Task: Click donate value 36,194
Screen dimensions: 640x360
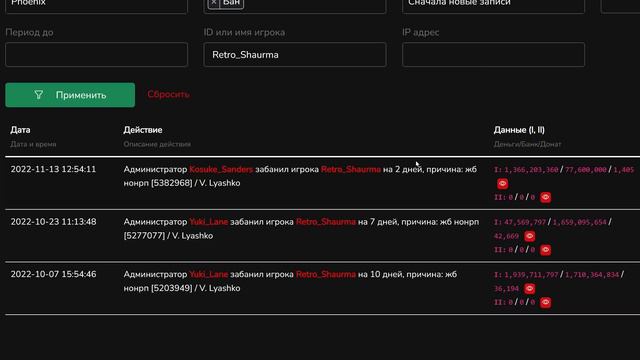Action: tap(507, 289)
